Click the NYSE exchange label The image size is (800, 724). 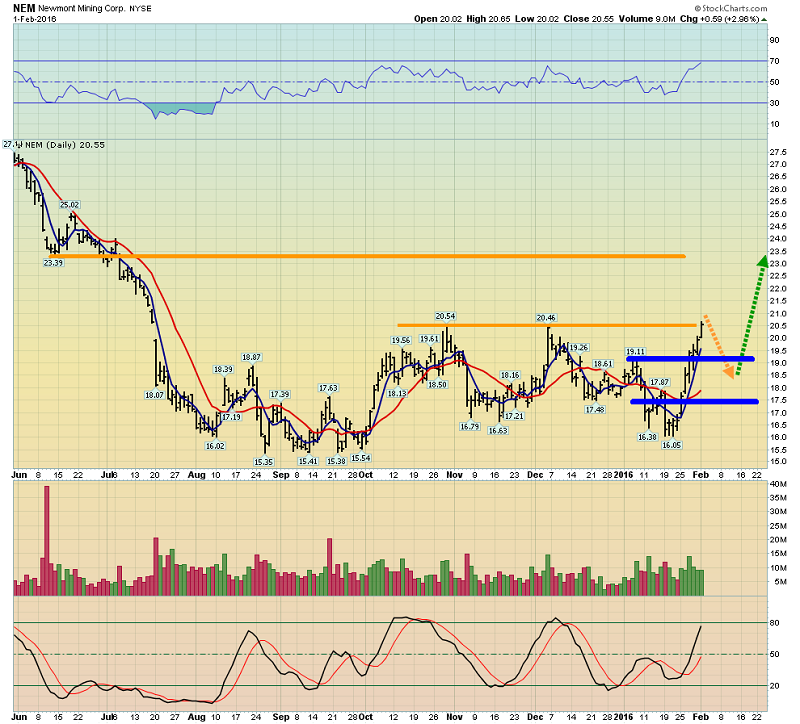[x=140, y=9]
